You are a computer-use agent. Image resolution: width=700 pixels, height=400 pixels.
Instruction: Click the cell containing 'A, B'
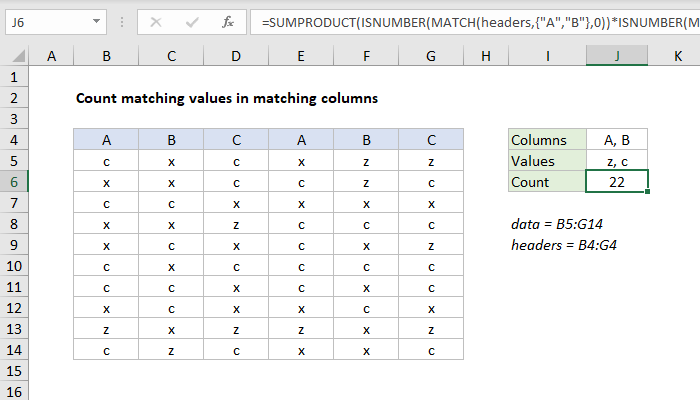617,140
